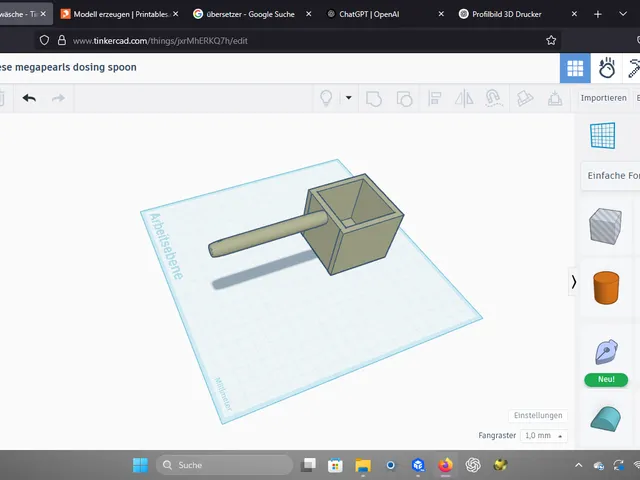Close the Profilbild 3D Drucker tab
Viewport: 640px width, 480px height.
pos(574,14)
